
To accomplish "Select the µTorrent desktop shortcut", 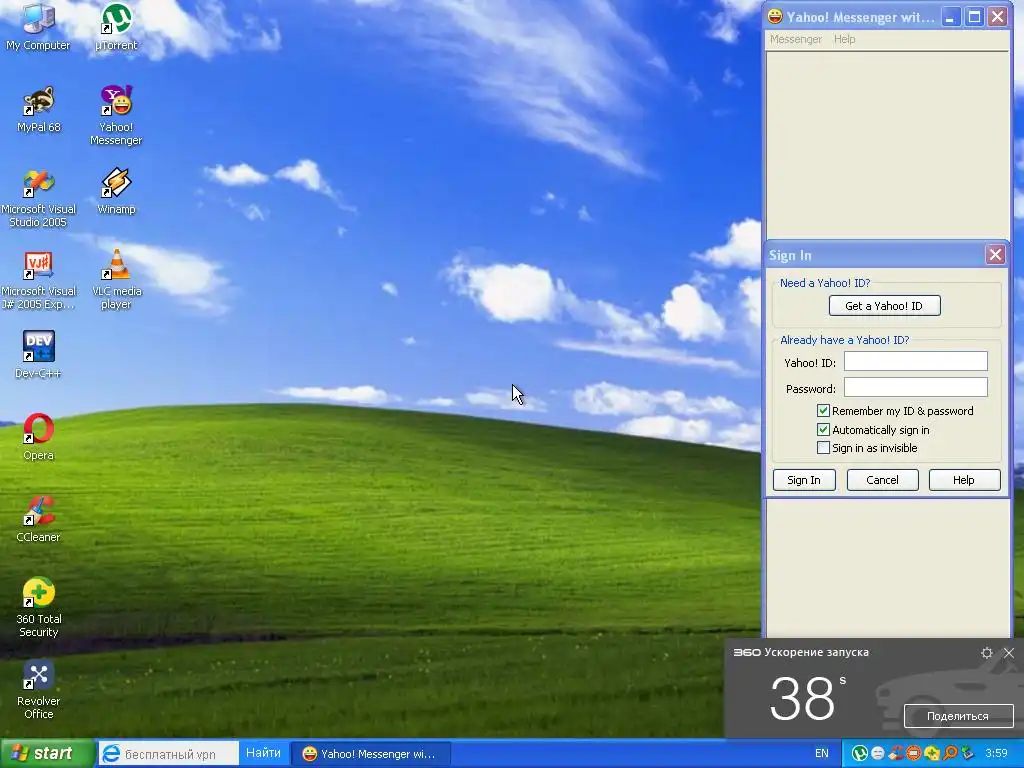I will 116,26.
